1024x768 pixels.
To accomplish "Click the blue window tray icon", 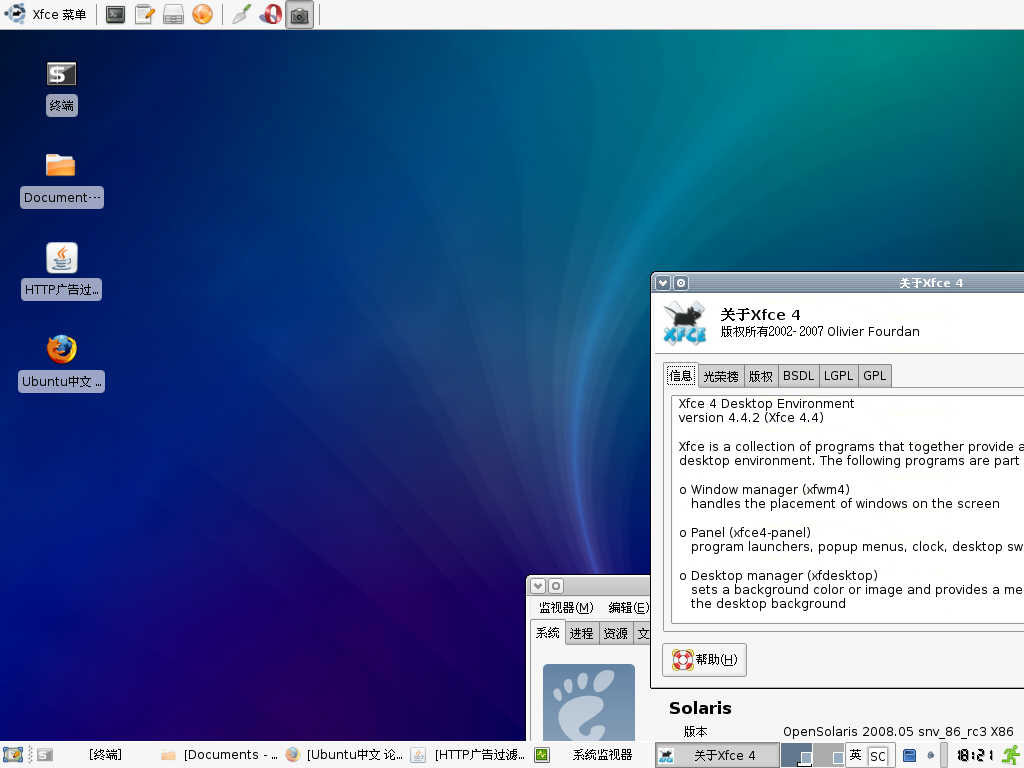I will pos(909,756).
